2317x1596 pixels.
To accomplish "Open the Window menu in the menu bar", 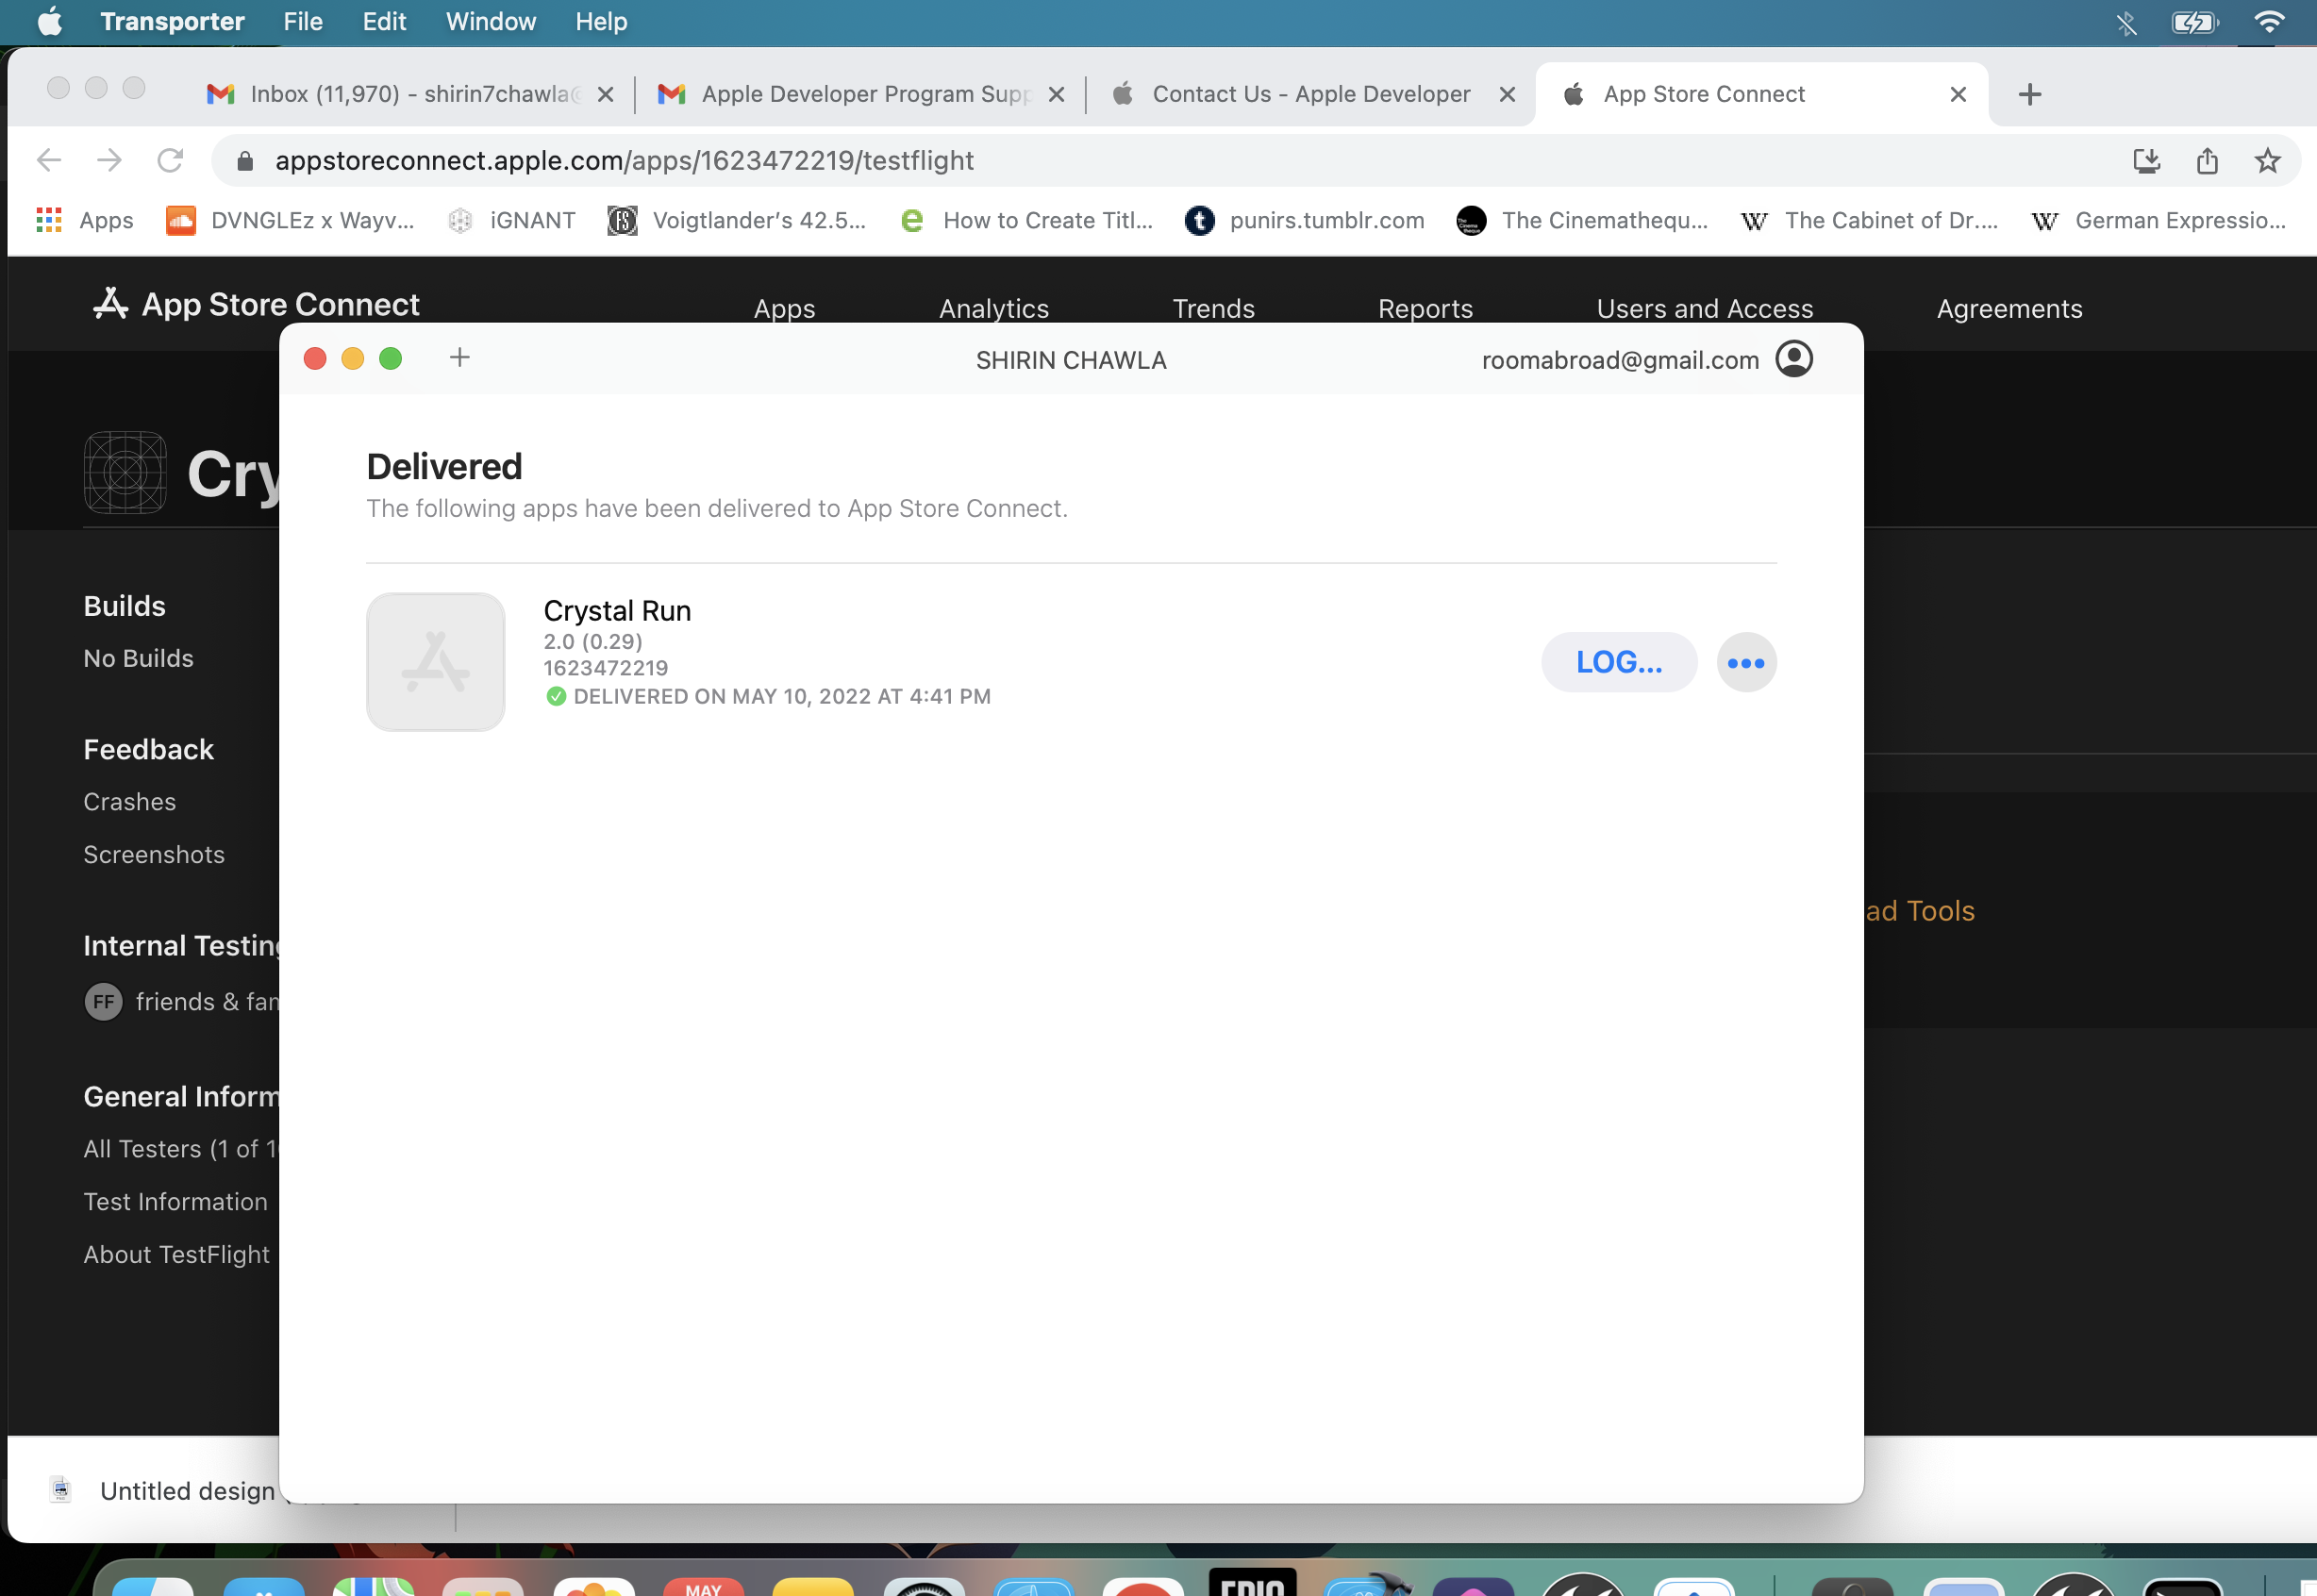I will click(491, 22).
